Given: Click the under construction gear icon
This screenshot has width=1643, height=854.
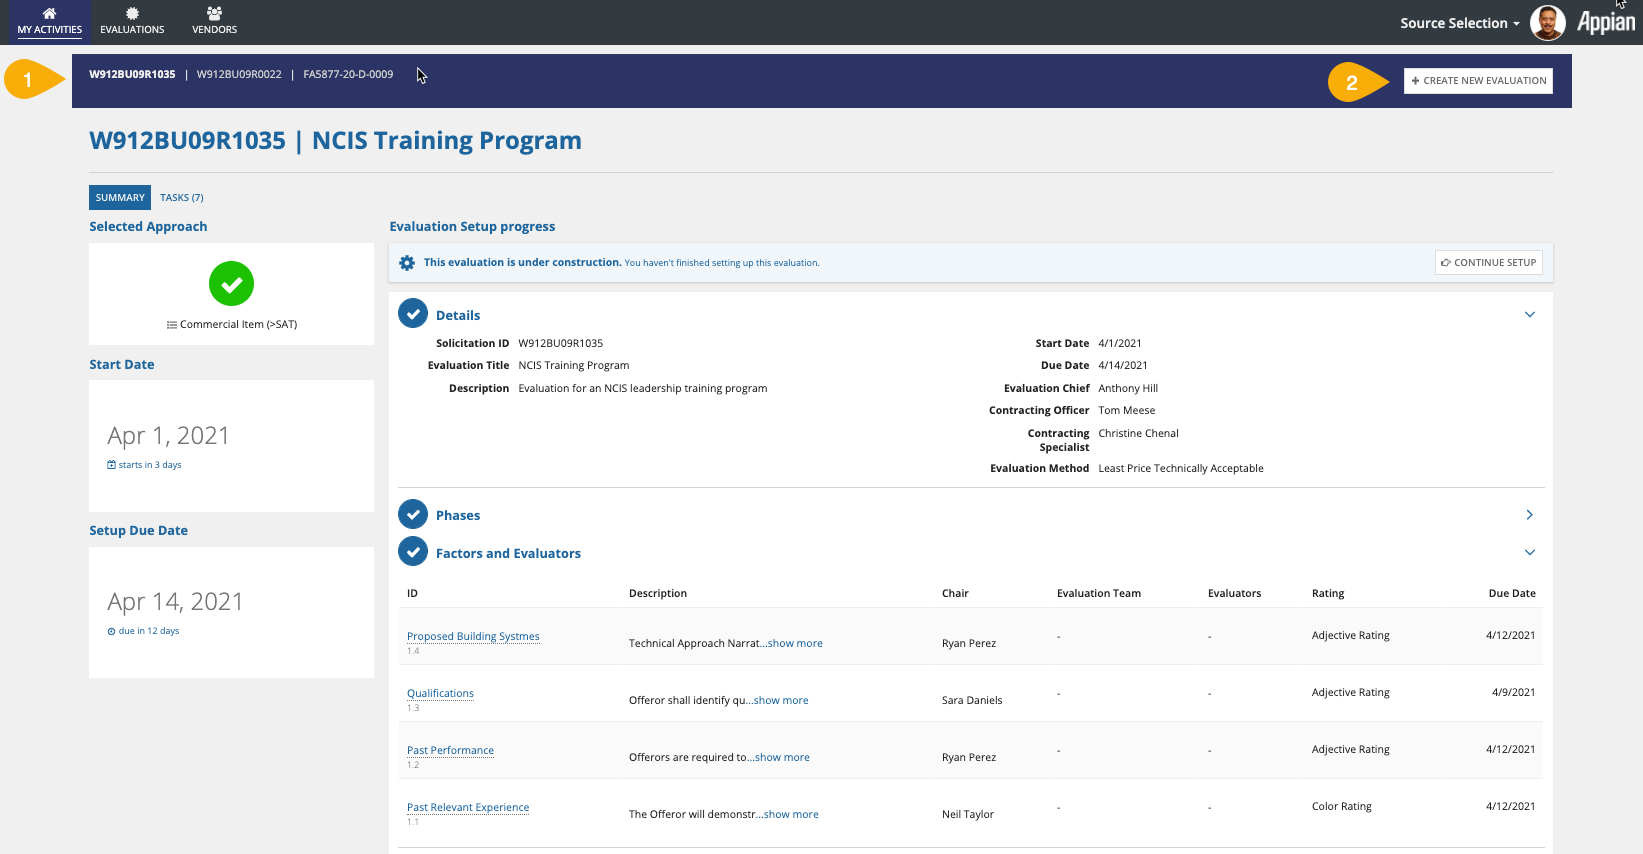Looking at the screenshot, I should point(407,263).
